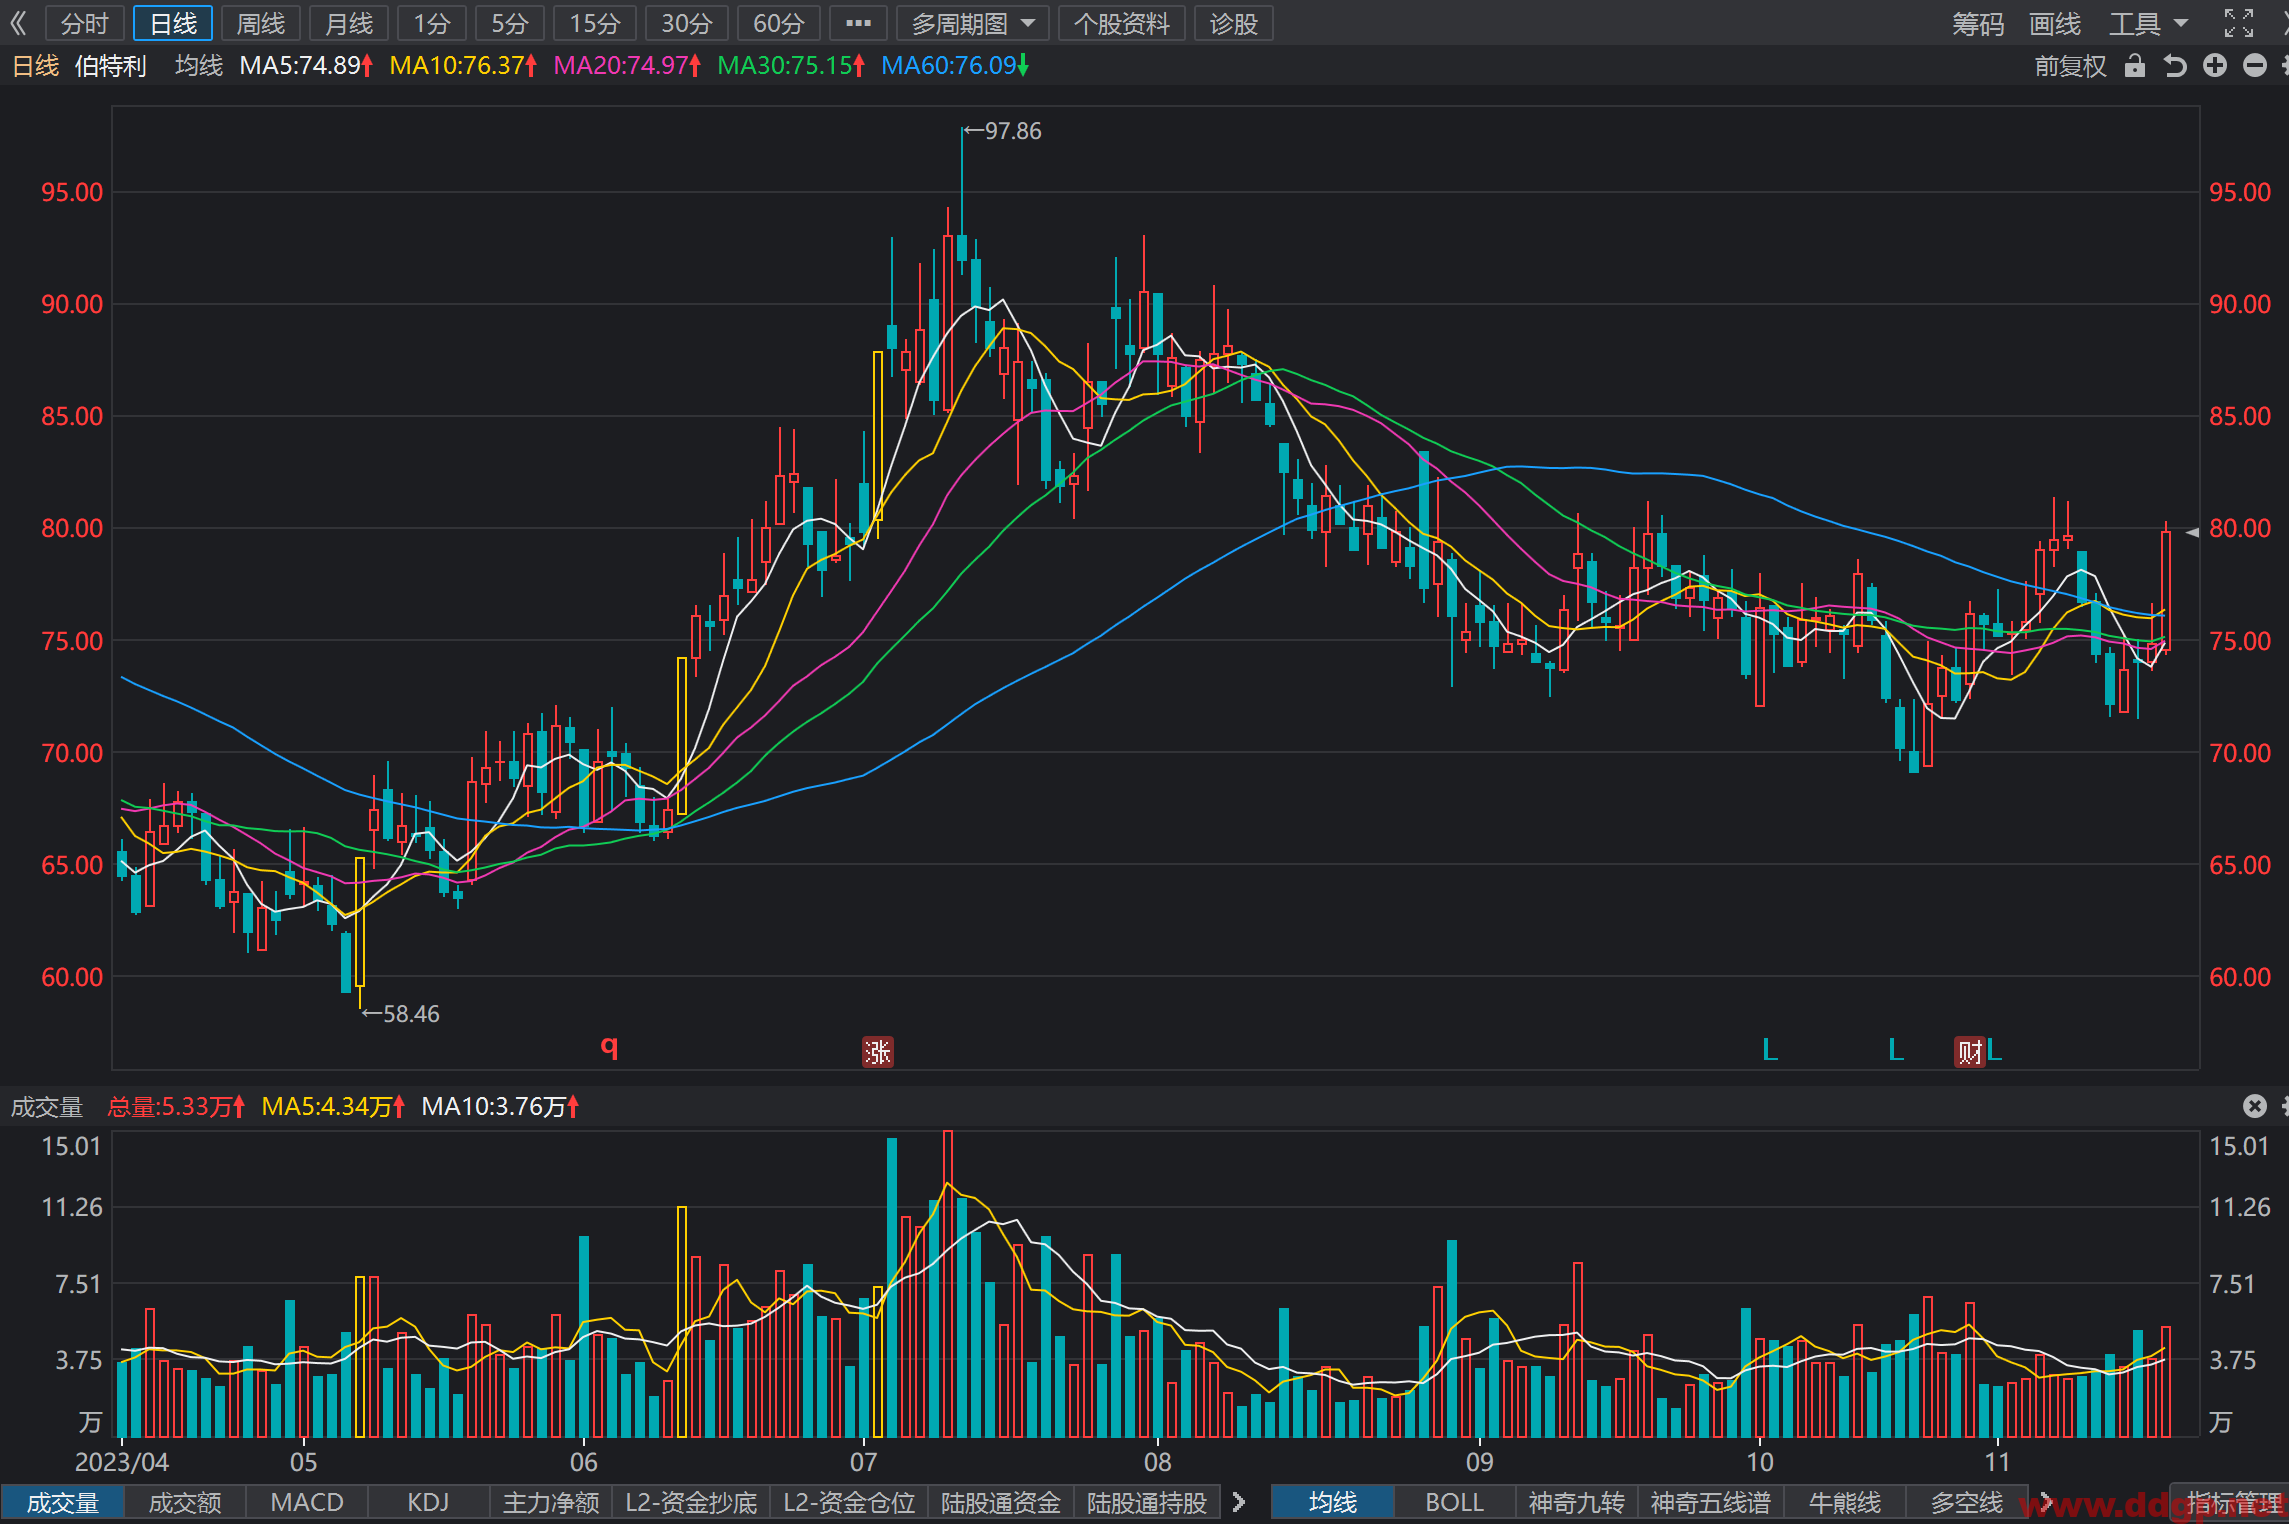Zoom in with the plus circle icon
Screen dimensions: 2289x1524
pos(2215,66)
